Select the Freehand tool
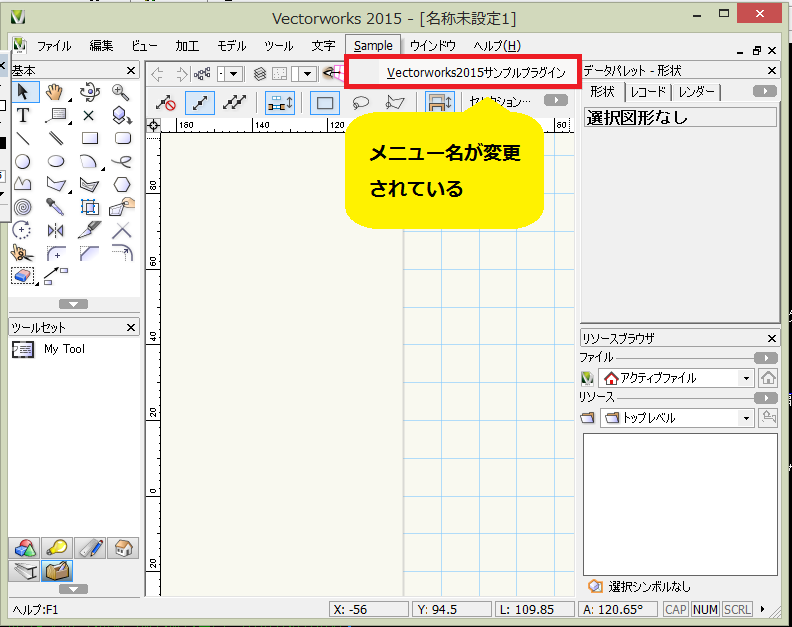Image resolution: width=792 pixels, height=627 pixels. [122, 162]
